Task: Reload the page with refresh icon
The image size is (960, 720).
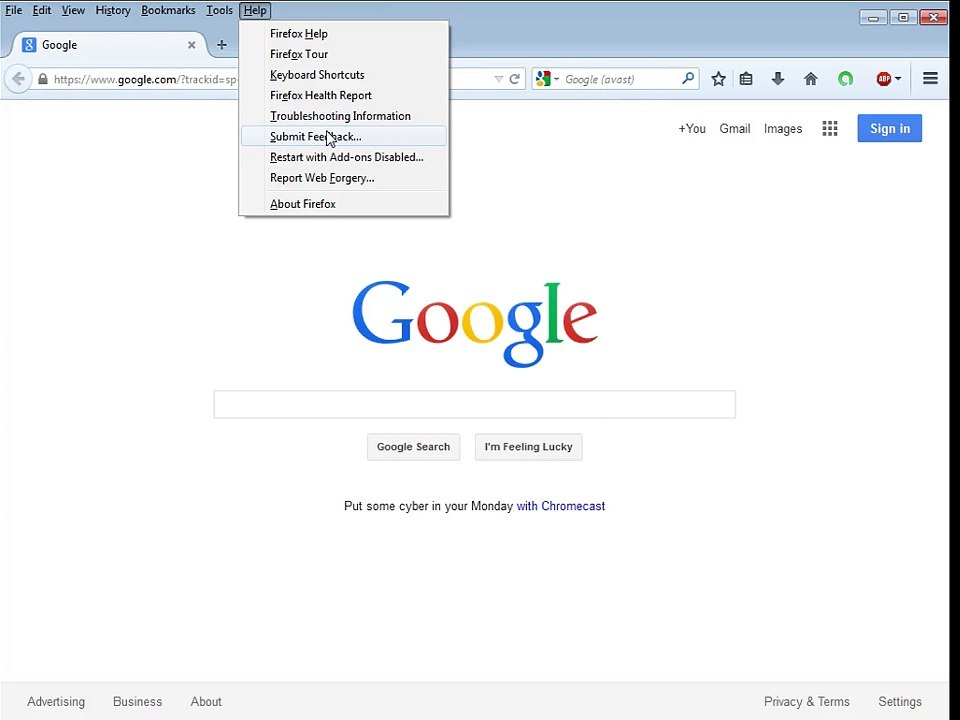Action: point(515,79)
